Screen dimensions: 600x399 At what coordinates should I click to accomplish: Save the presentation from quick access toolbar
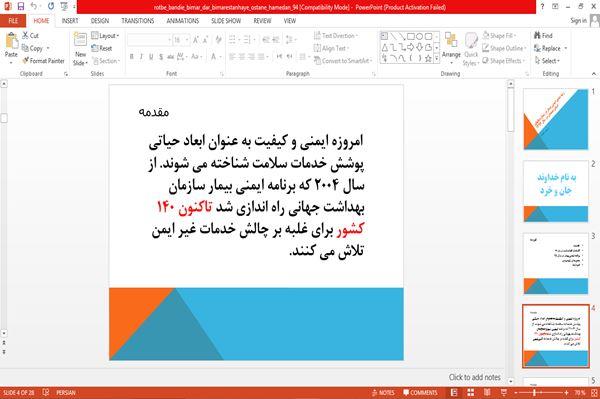coord(21,7)
